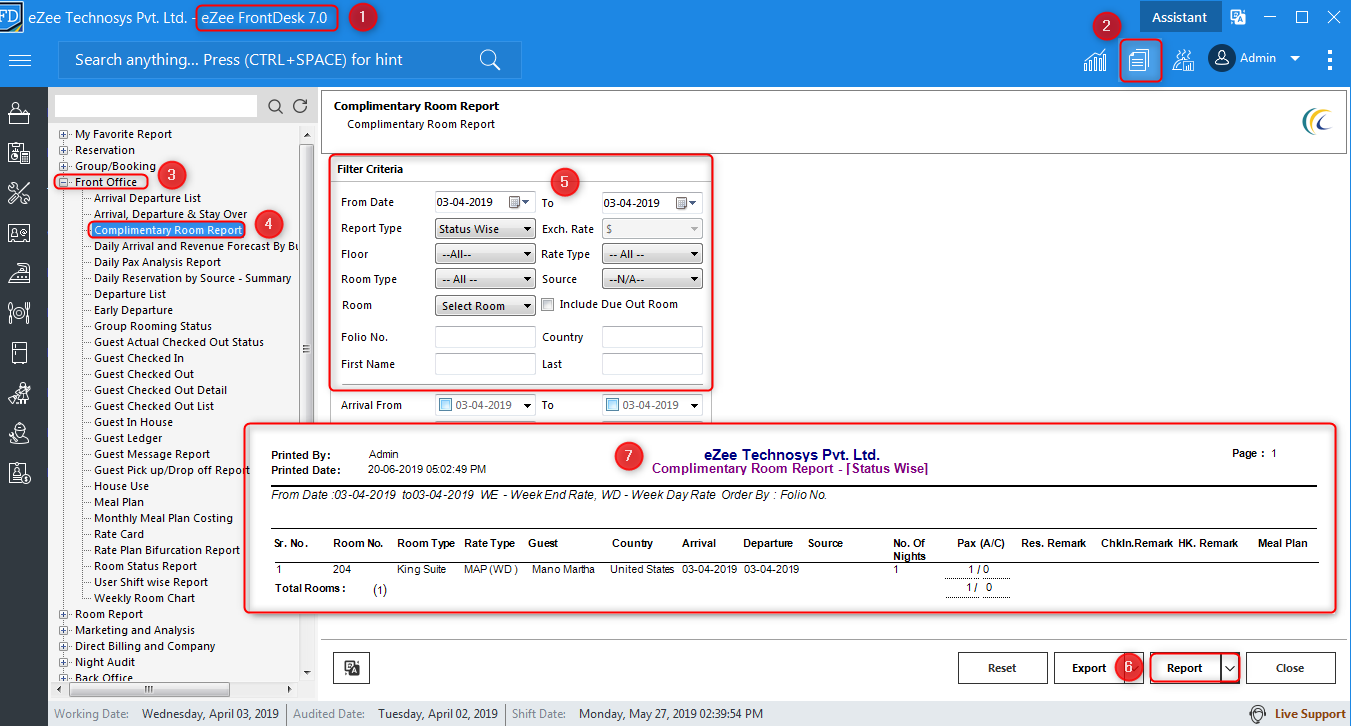Select Complimentary Room Report in tree
The width and height of the screenshot is (1351, 726).
pos(168,230)
